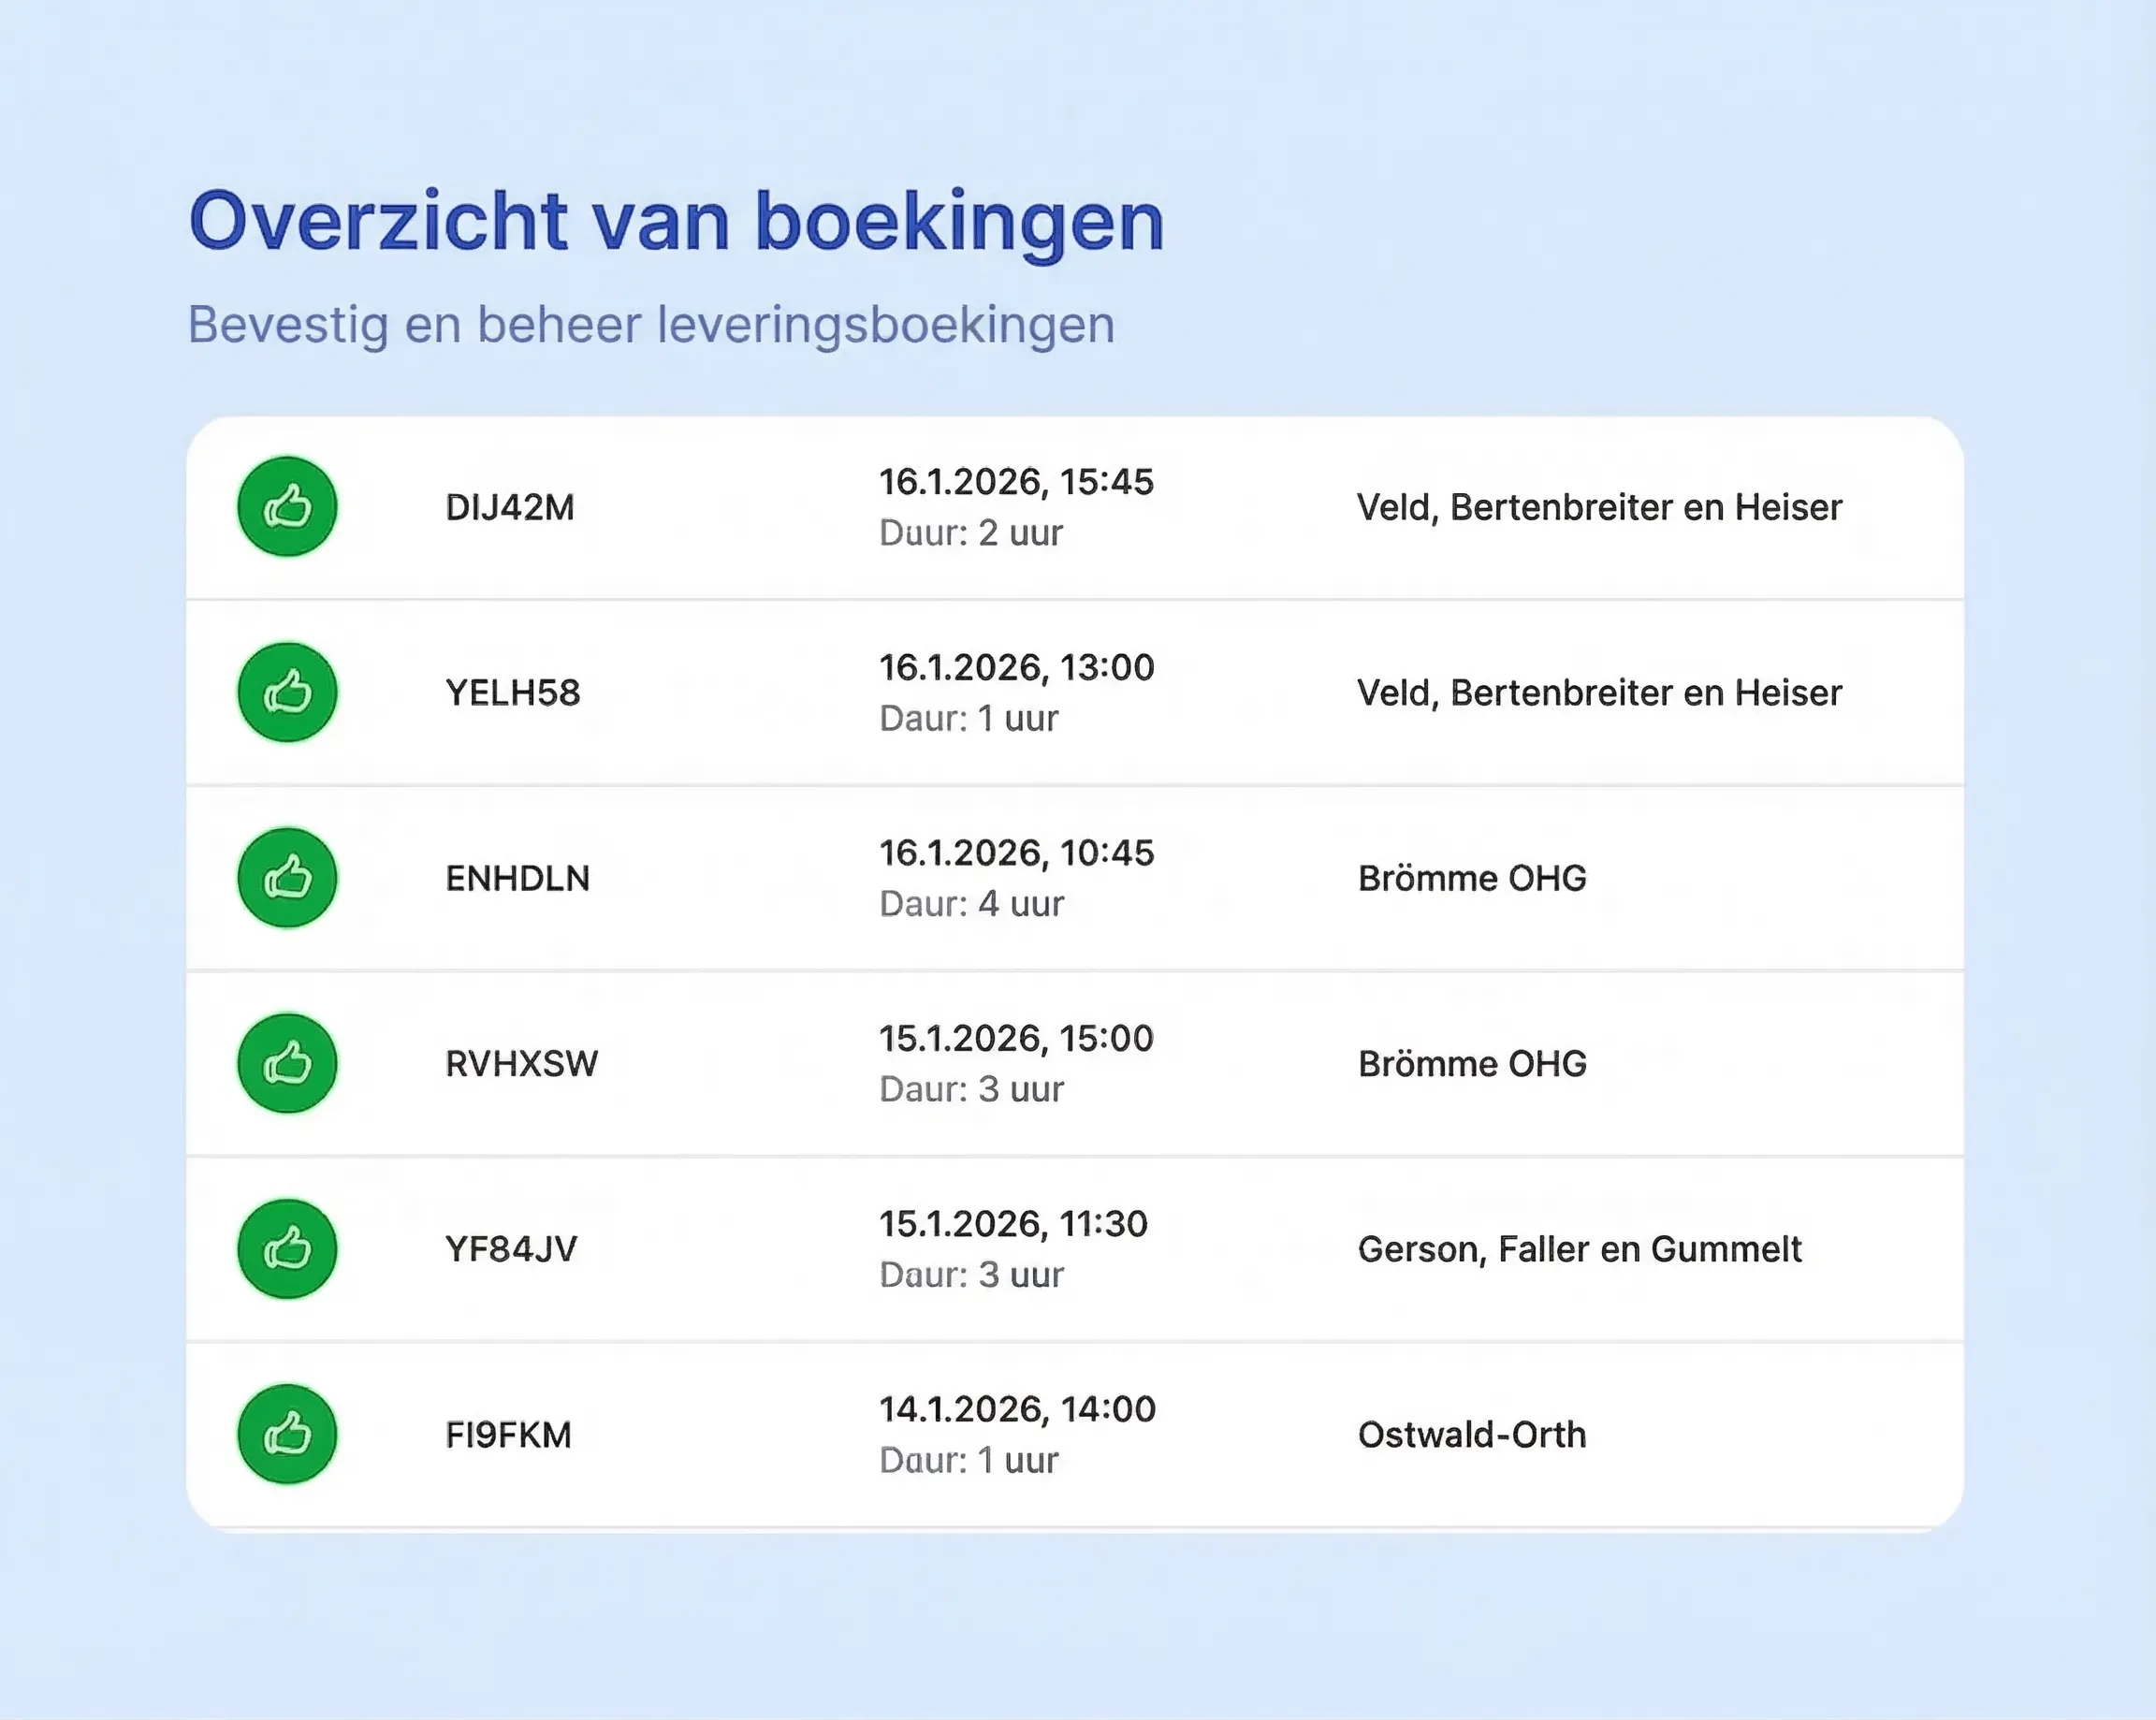Open the Gerson, Faller en Gummelt booking

click(x=1580, y=1249)
